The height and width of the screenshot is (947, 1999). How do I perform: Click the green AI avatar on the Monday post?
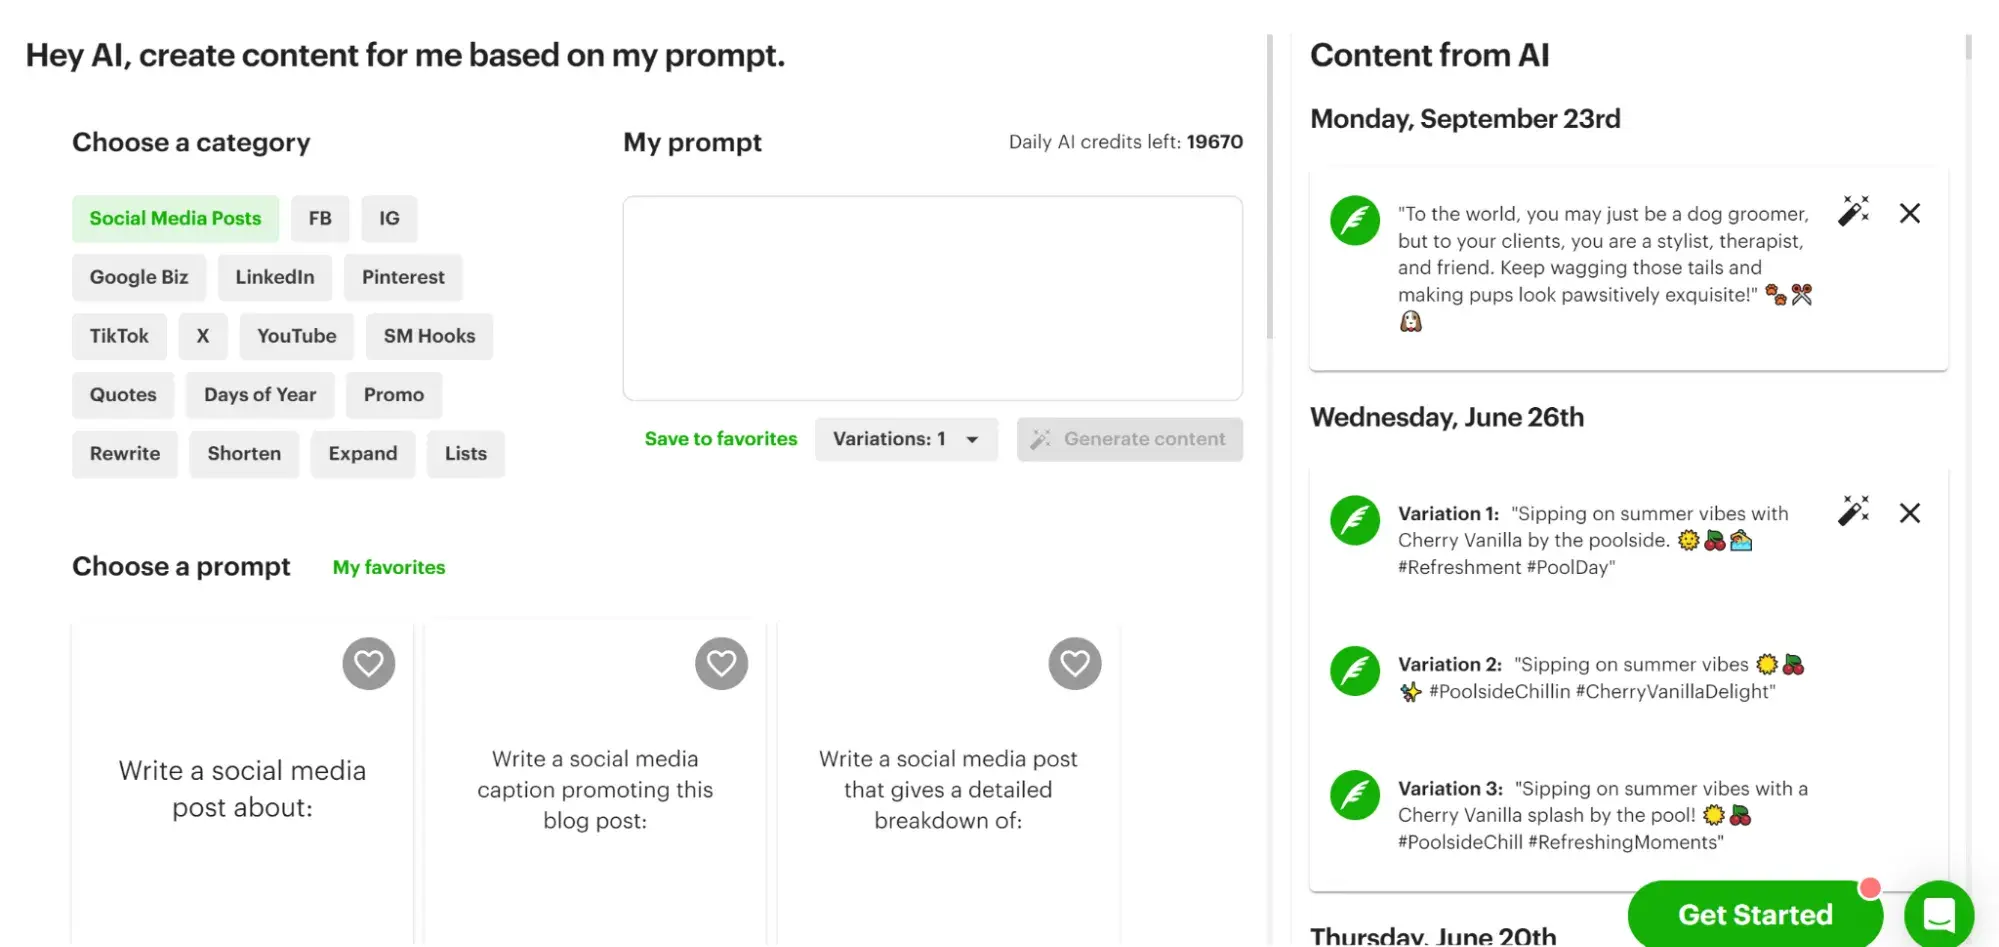(x=1354, y=220)
